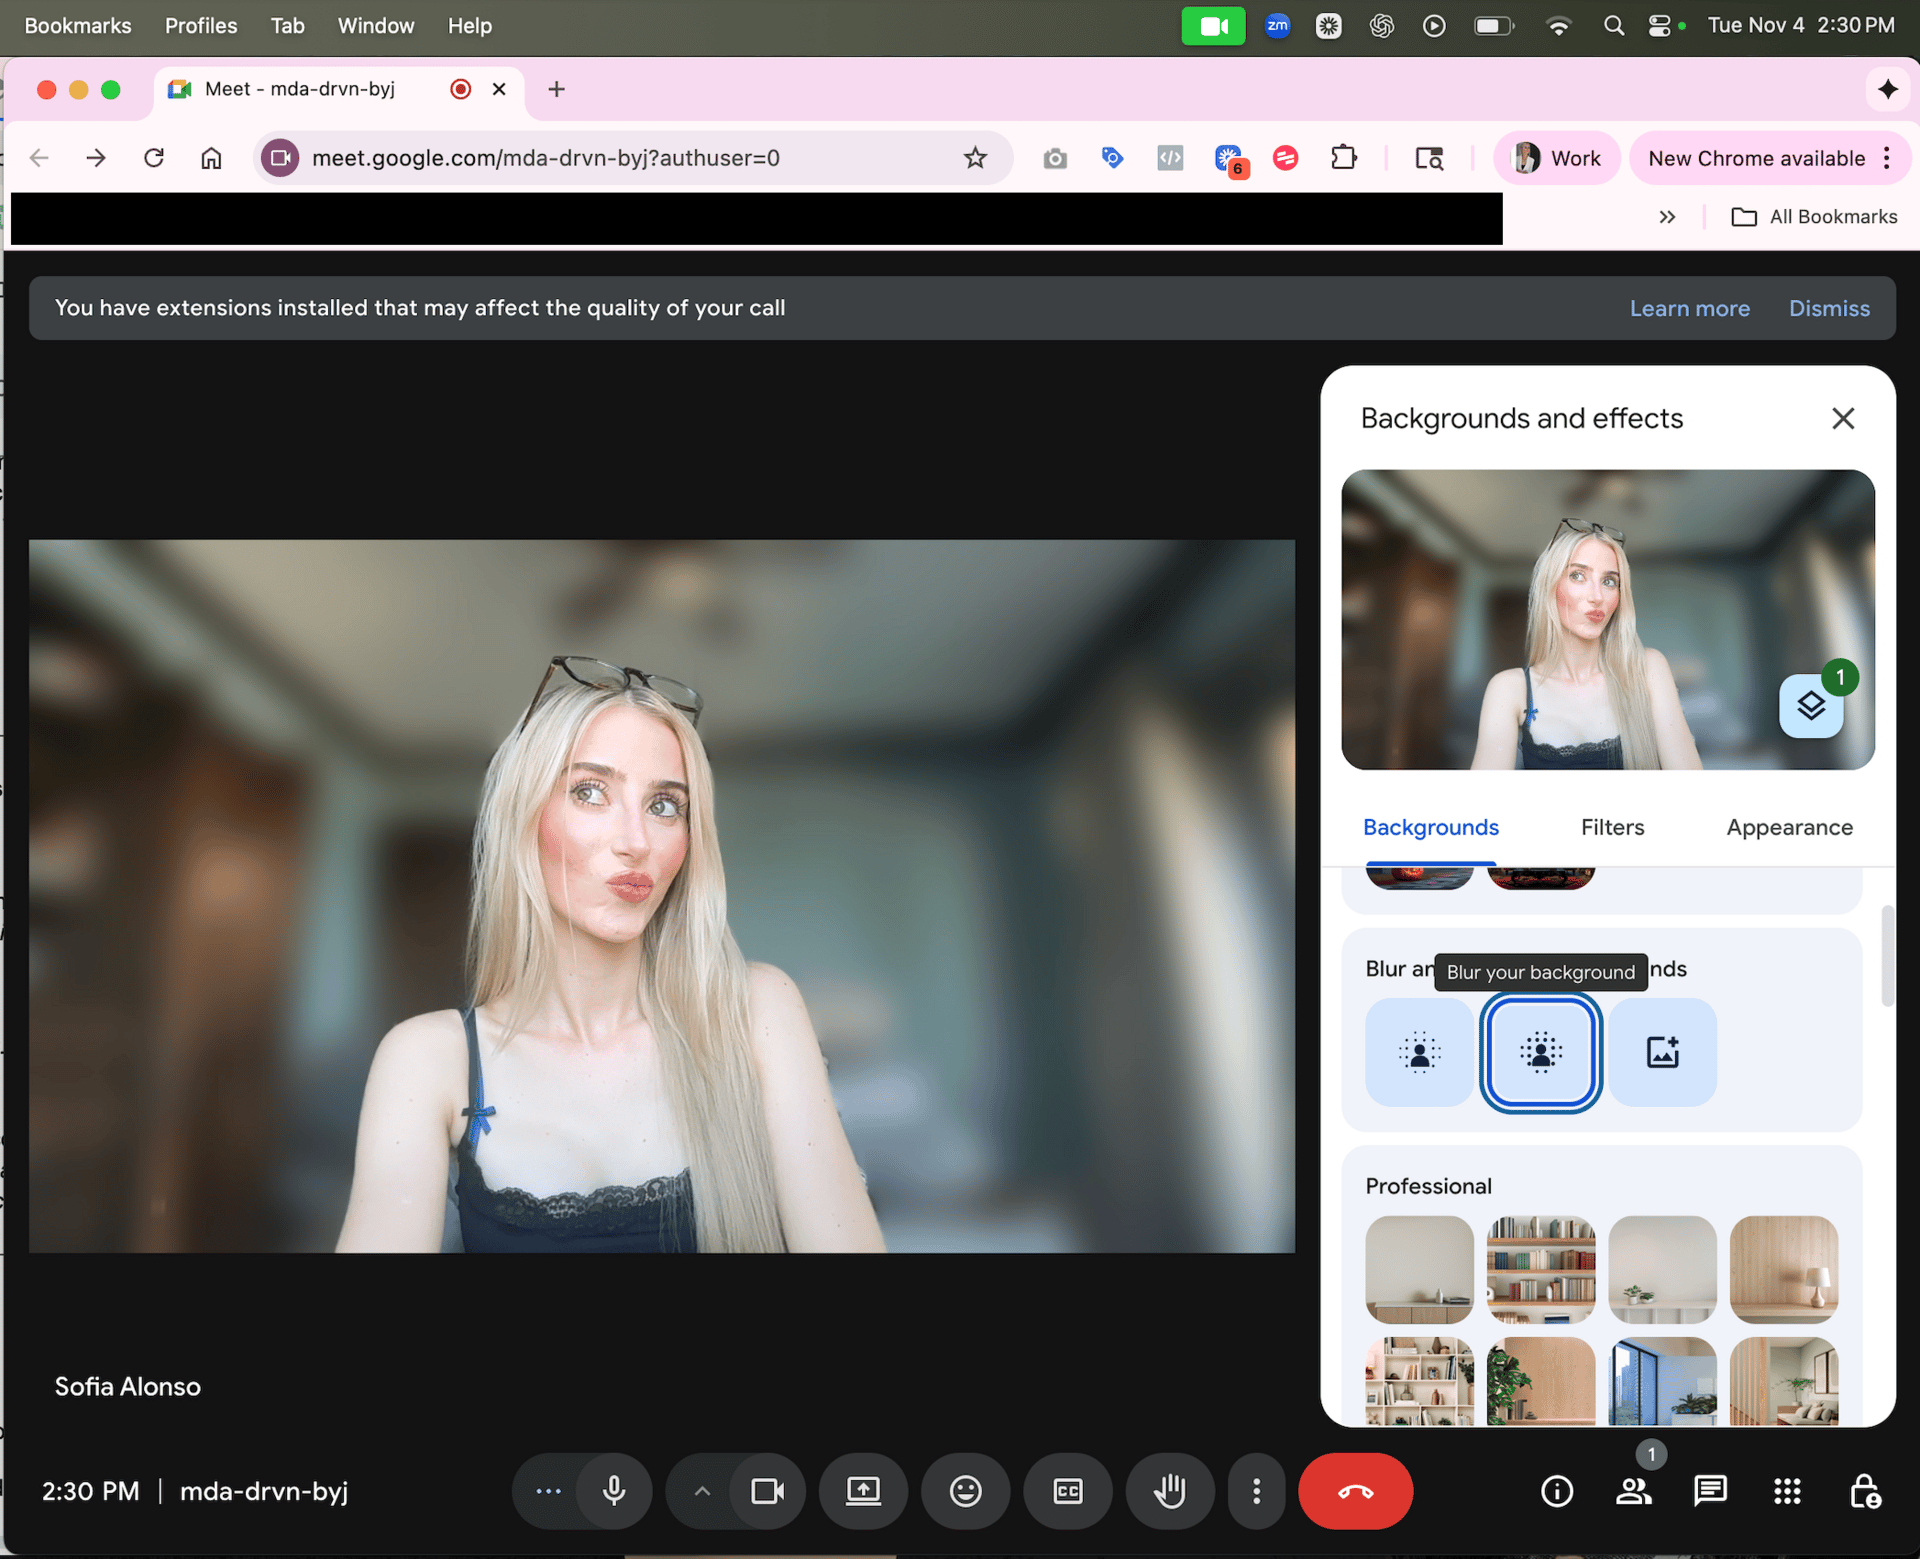1920x1559 pixels.
Task: Open the three-dot more options menu
Action: (1256, 1491)
